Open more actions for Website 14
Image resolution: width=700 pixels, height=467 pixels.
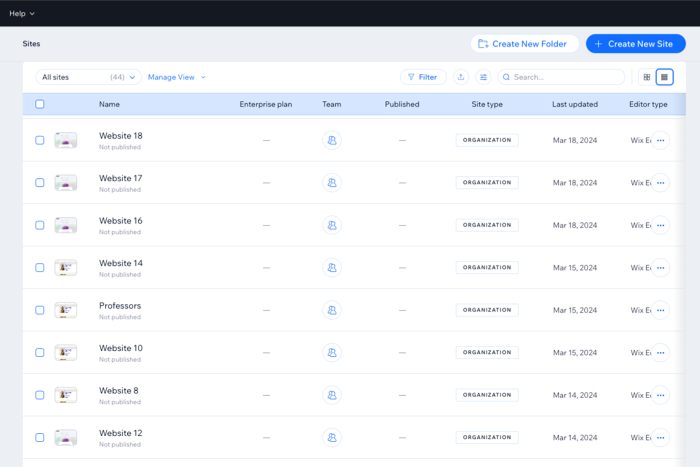tap(661, 267)
